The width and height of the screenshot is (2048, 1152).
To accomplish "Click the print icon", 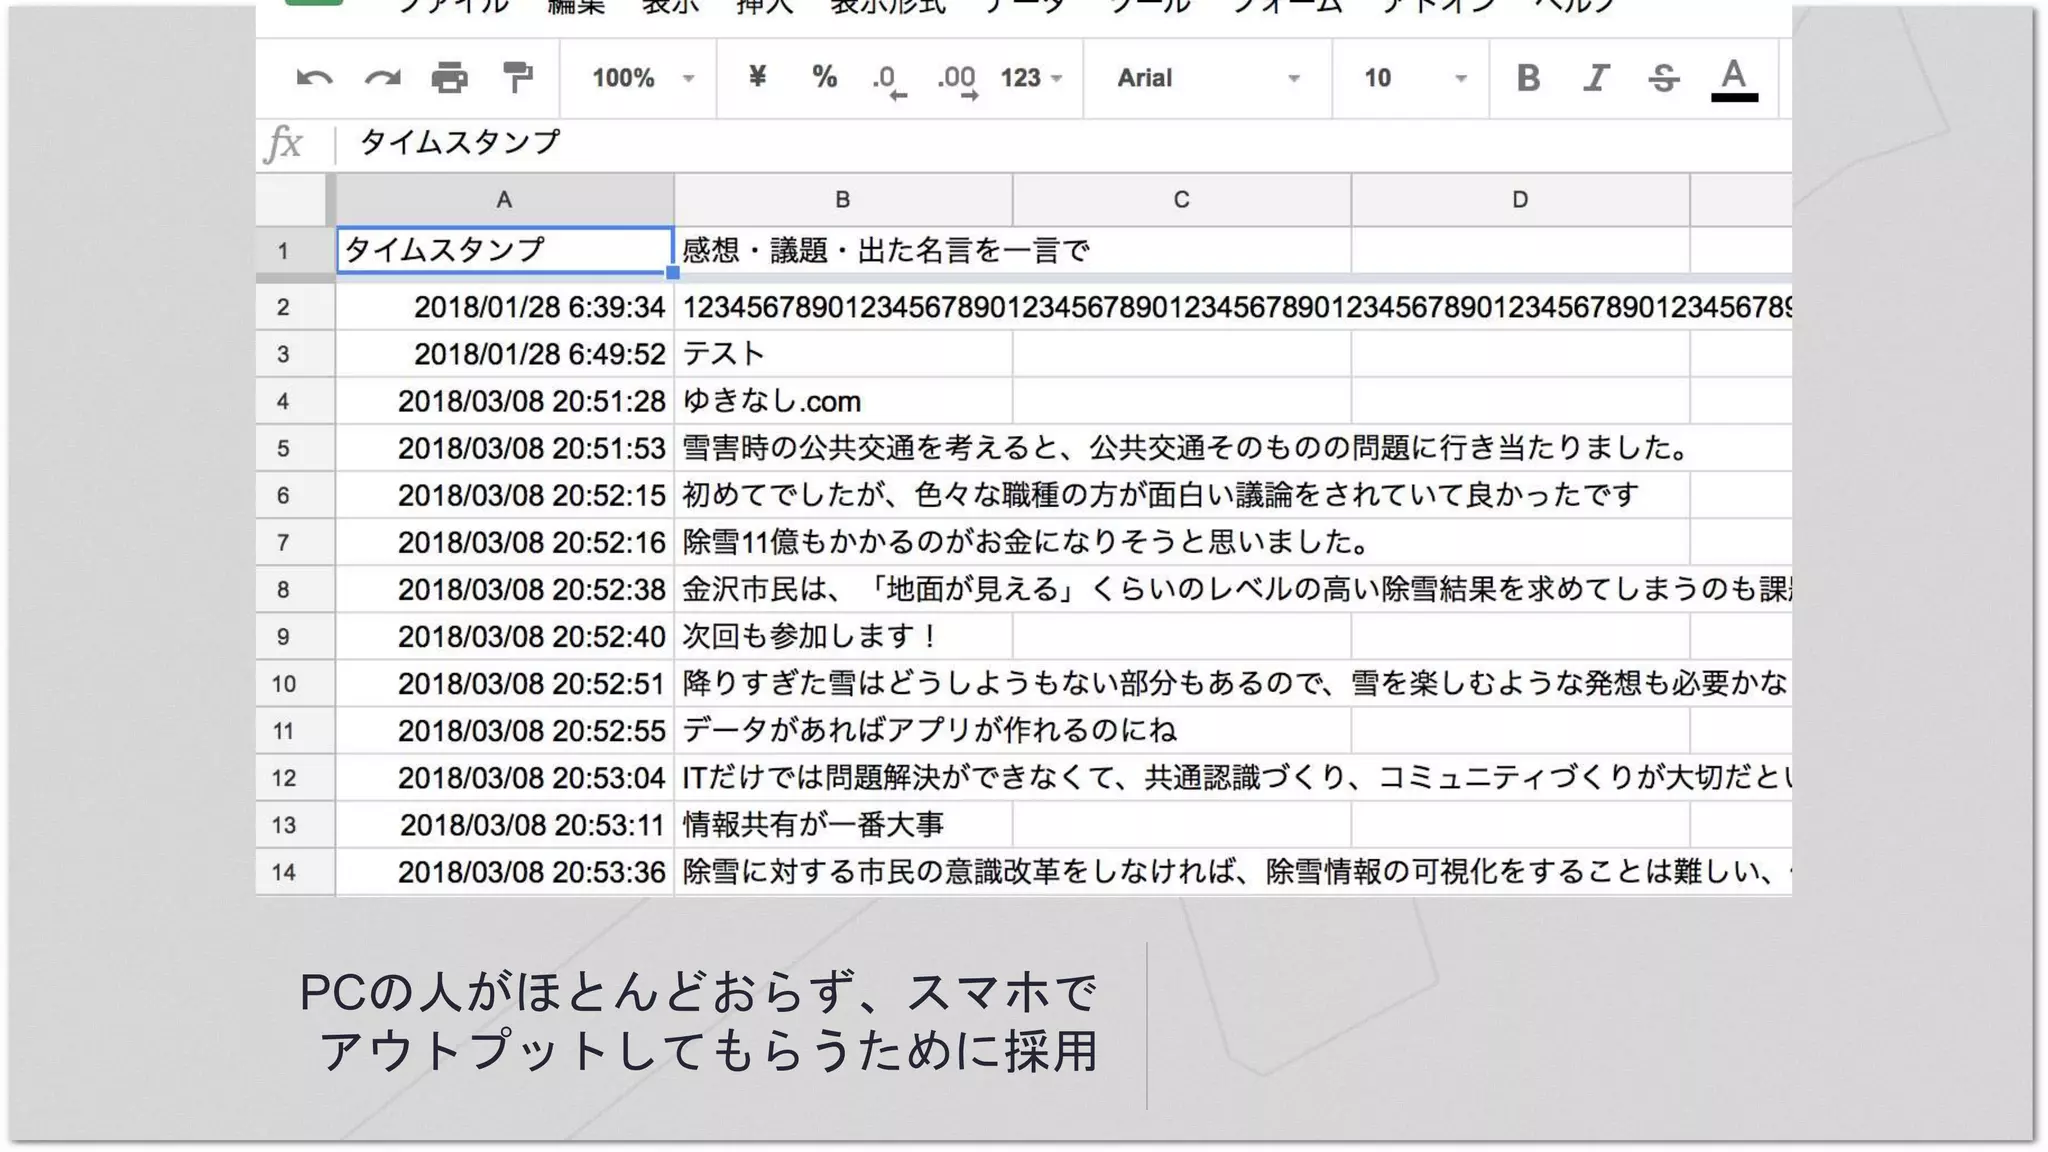I will [449, 78].
